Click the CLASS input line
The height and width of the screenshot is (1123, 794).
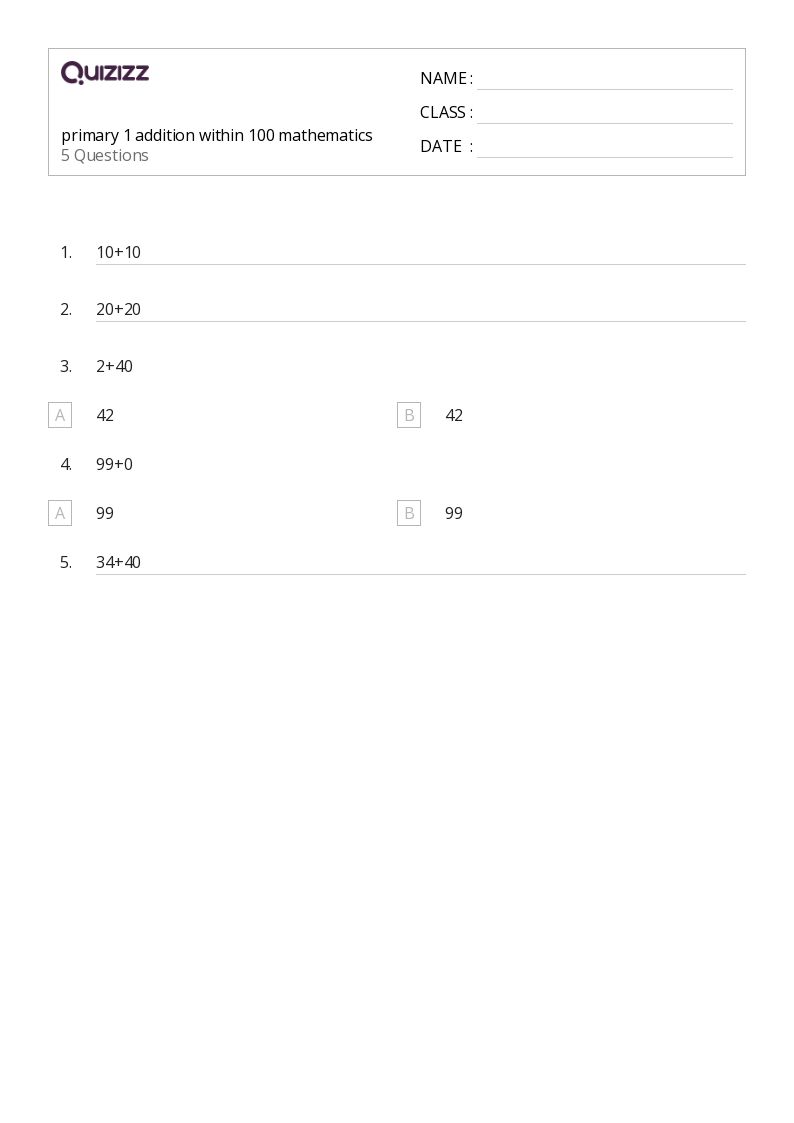604,114
